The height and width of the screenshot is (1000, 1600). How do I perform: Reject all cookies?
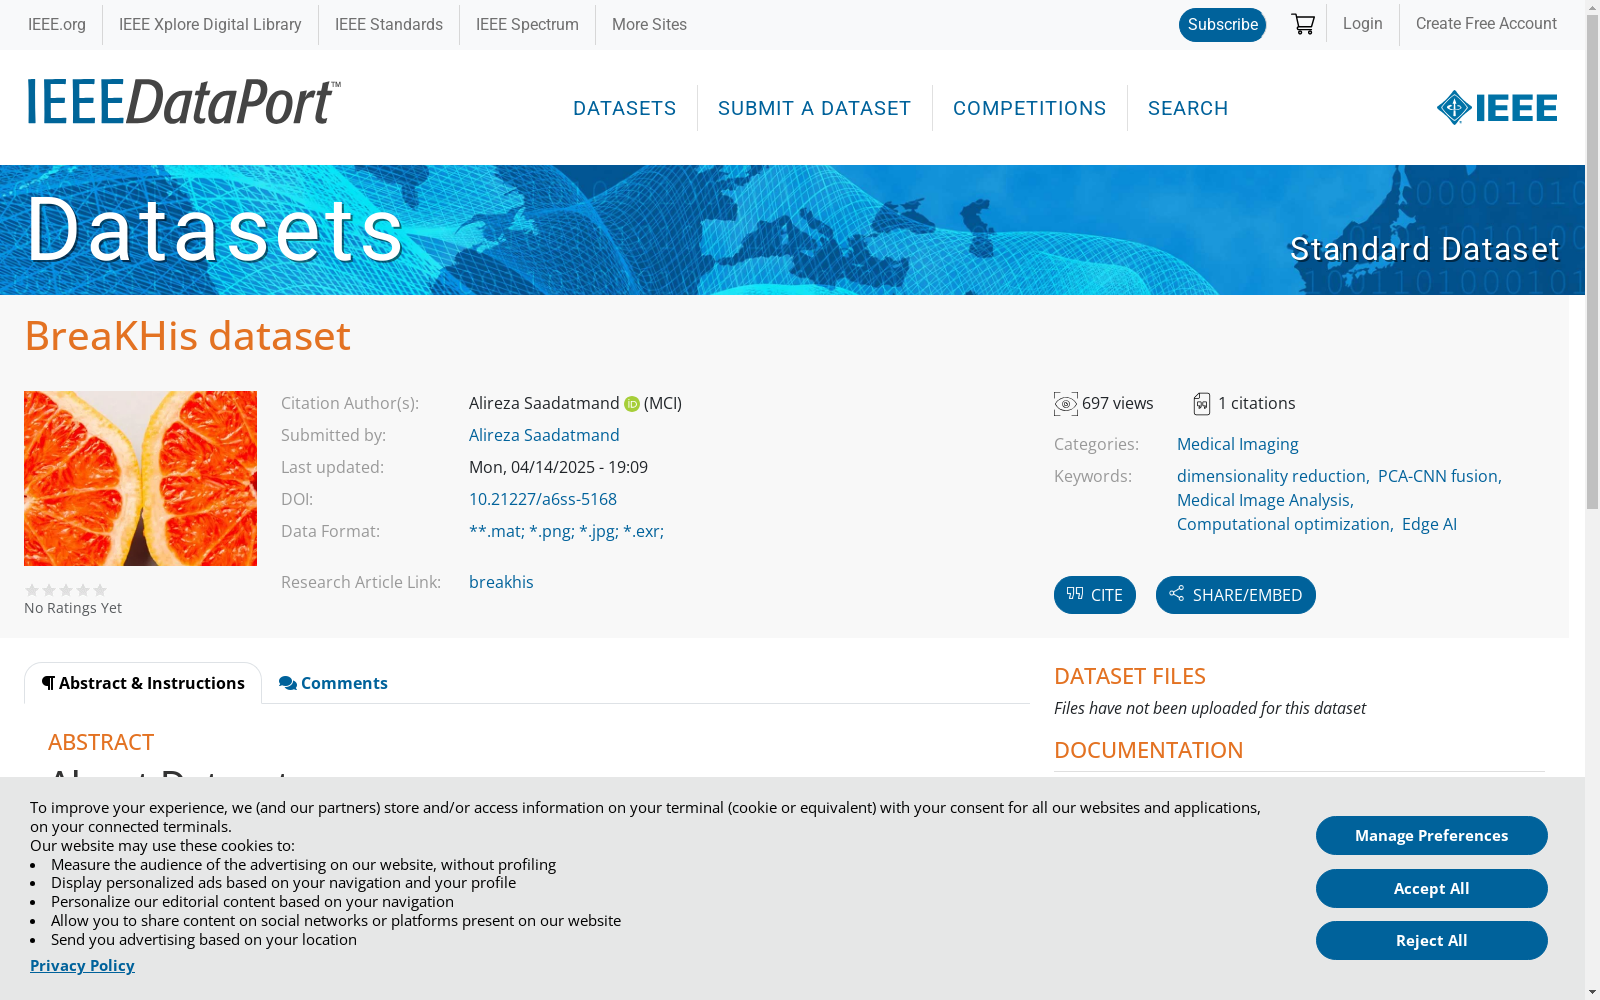click(1432, 941)
